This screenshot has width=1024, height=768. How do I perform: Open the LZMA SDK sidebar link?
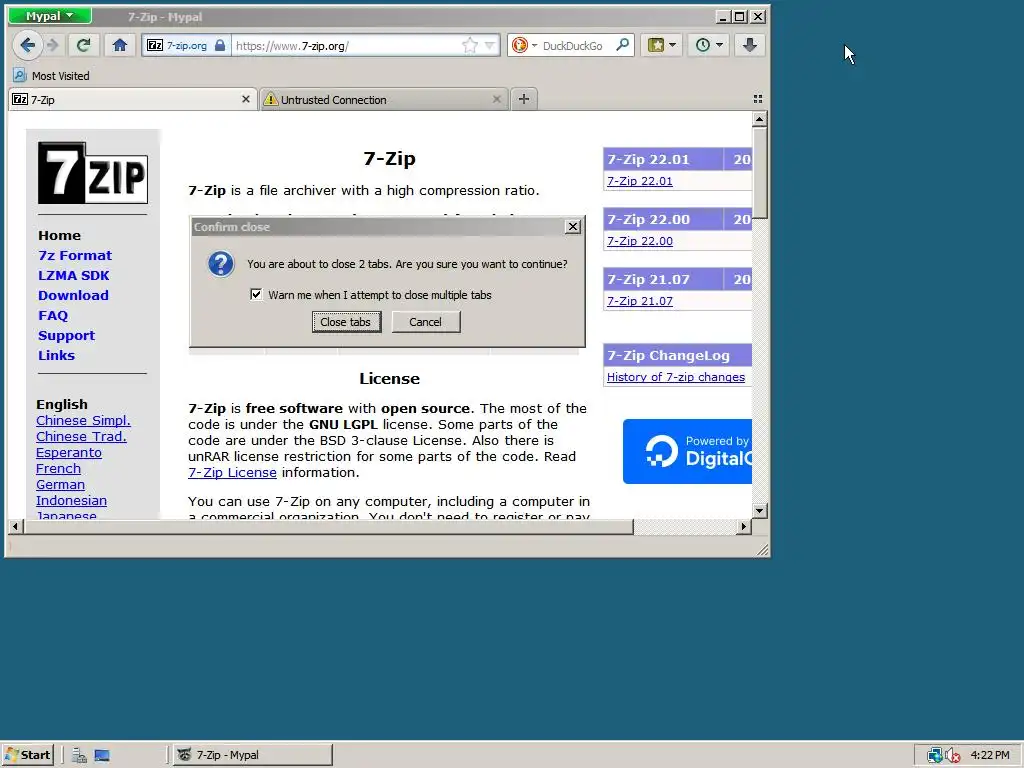click(73, 276)
